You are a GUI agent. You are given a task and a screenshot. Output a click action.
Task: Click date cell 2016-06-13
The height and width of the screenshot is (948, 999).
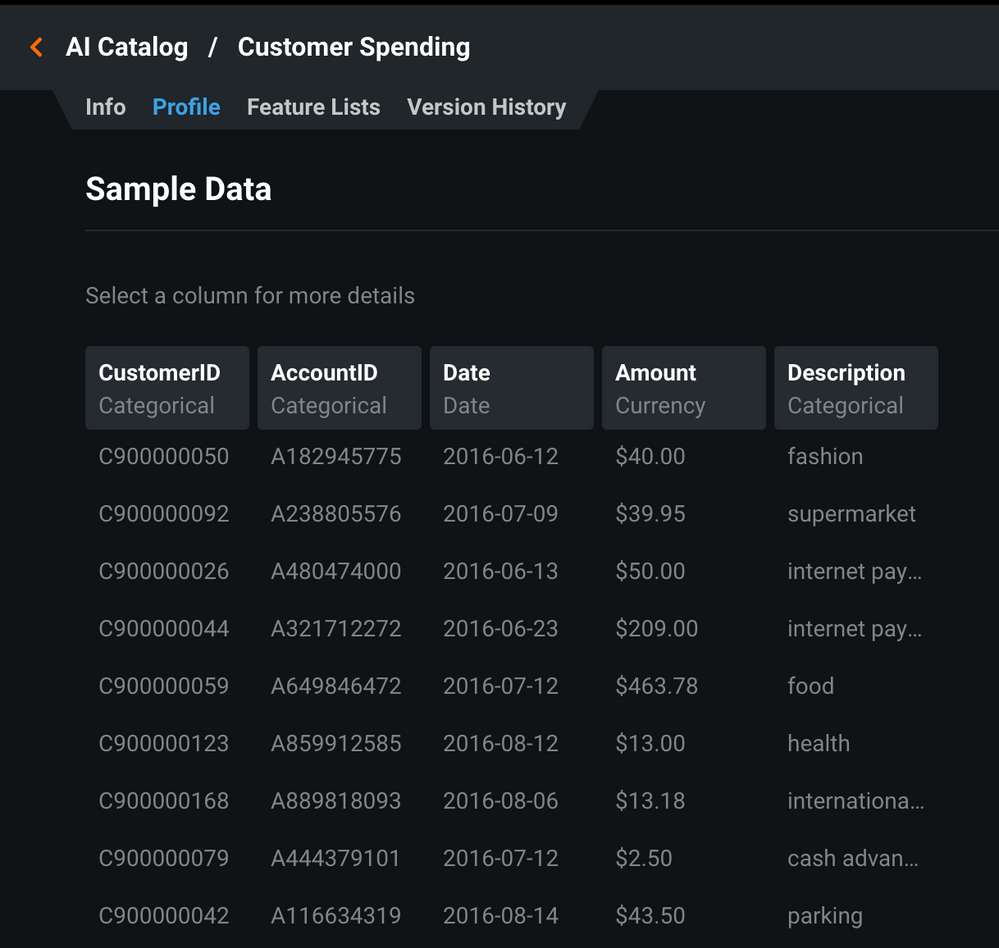click(500, 571)
